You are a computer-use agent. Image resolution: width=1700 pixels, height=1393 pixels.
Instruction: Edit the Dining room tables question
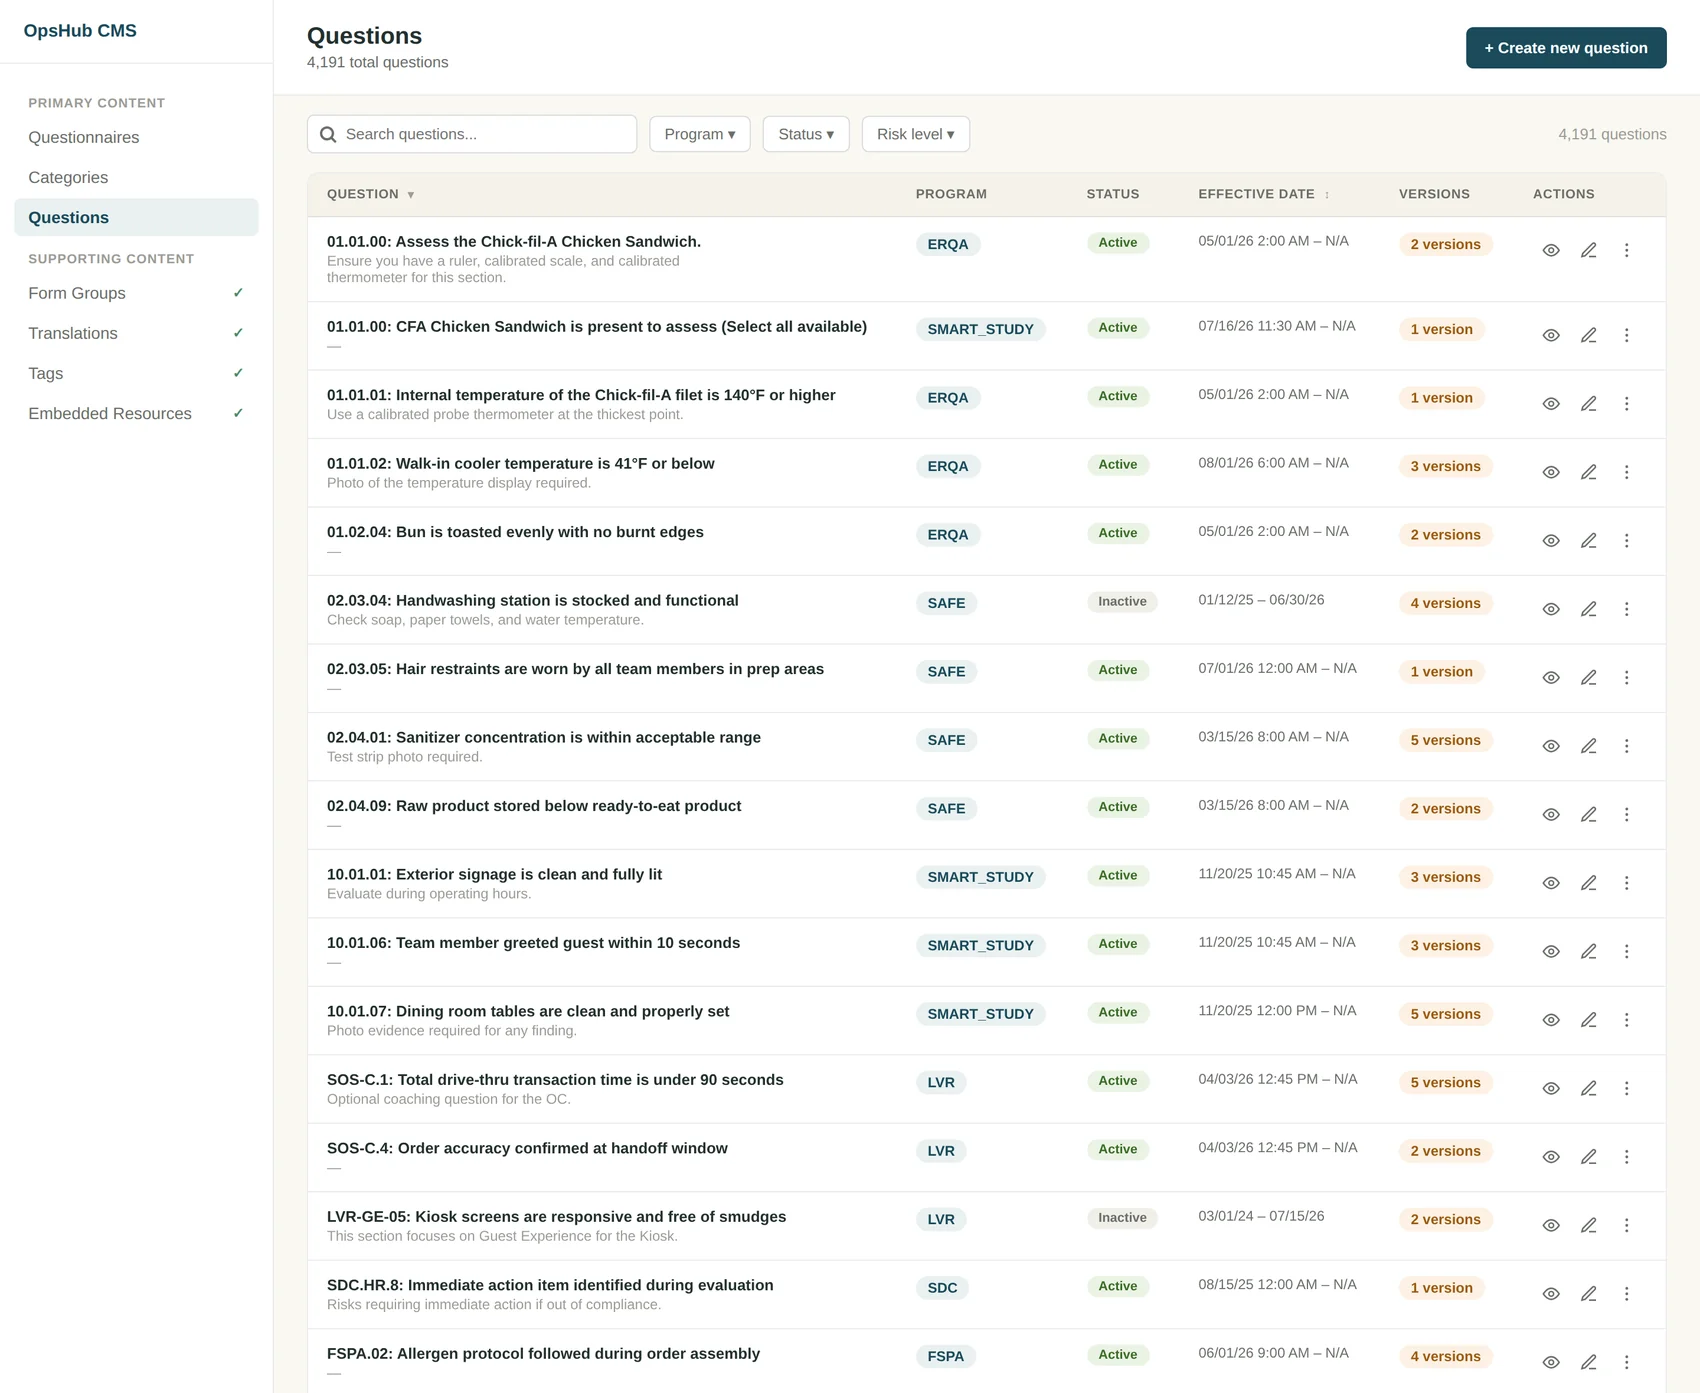[1588, 1020]
